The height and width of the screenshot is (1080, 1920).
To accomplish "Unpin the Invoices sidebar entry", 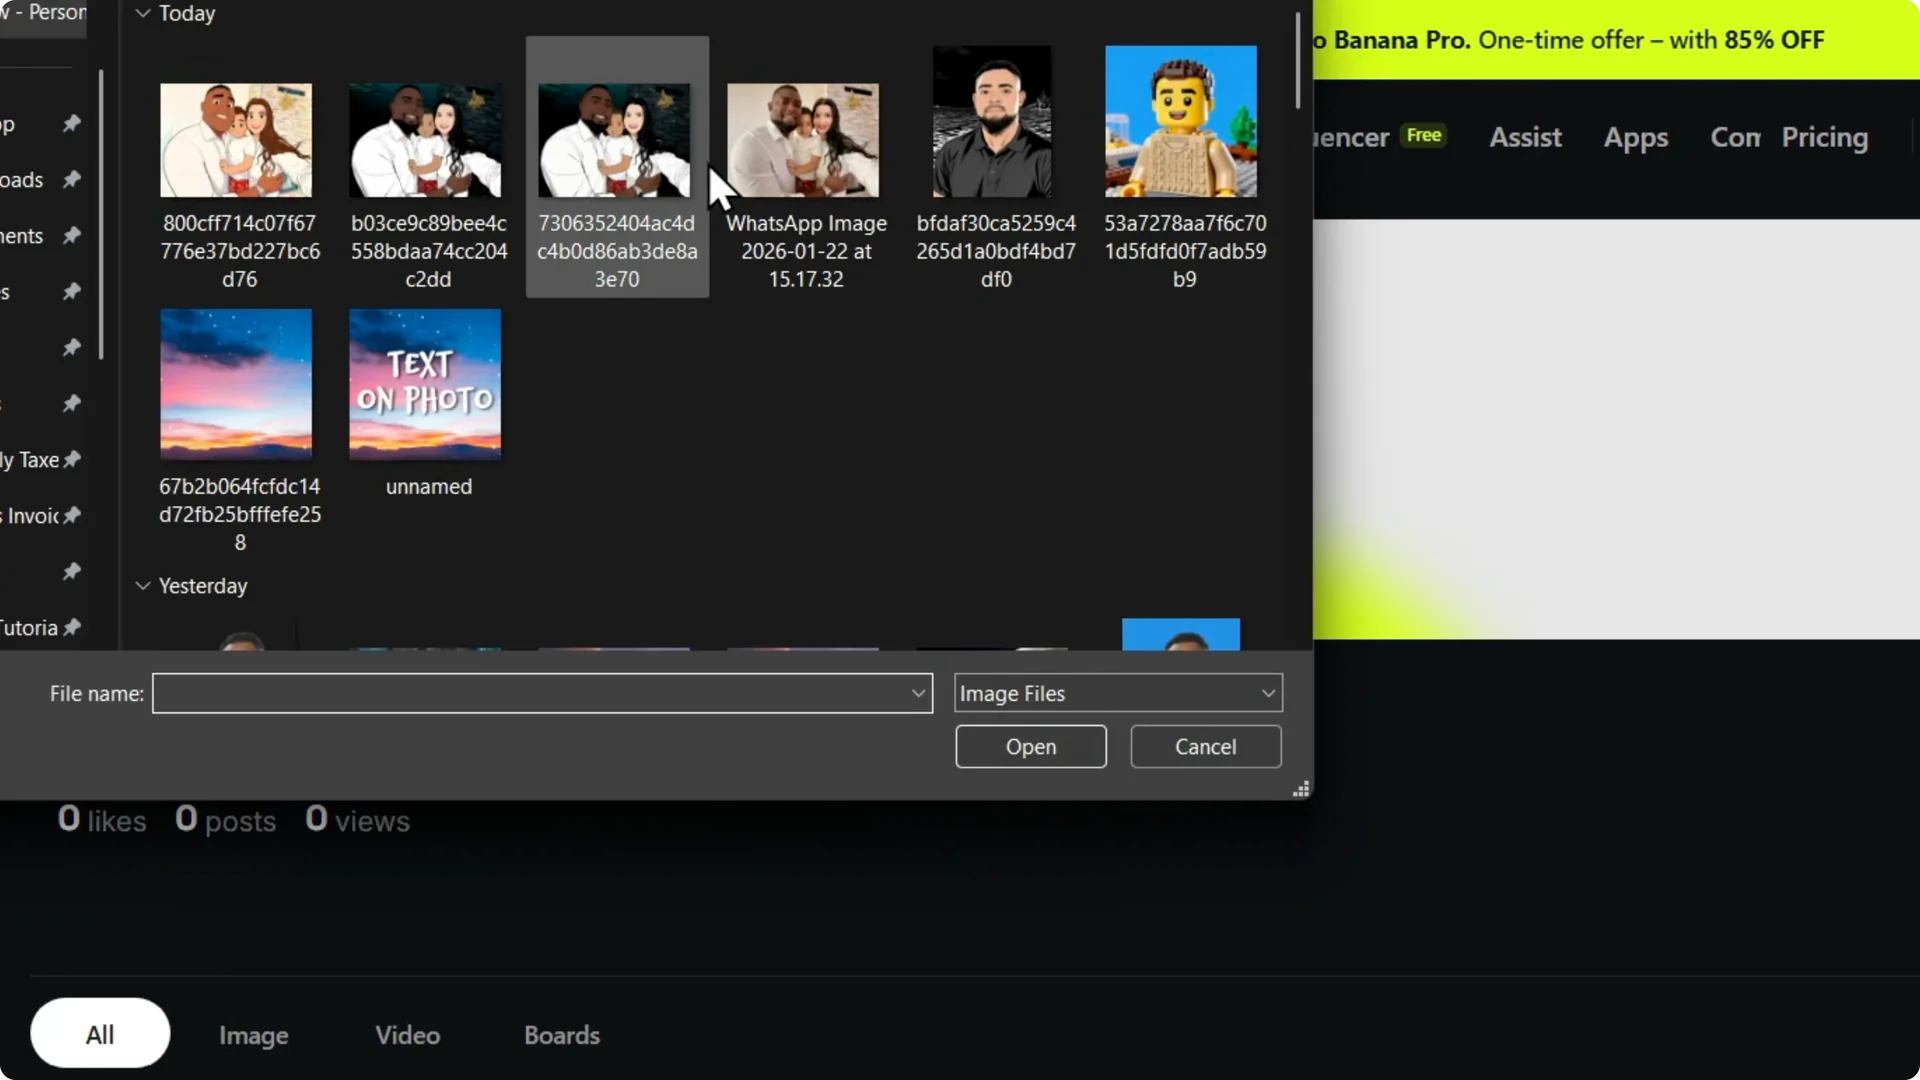I will pyautogui.click(x=71, y=515).
